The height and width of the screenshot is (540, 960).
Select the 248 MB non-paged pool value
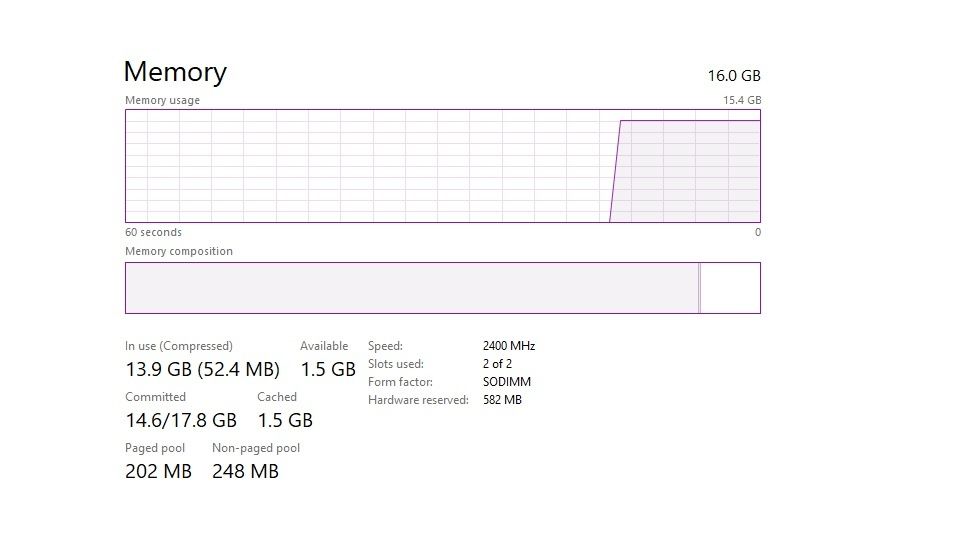click(245, 471)
